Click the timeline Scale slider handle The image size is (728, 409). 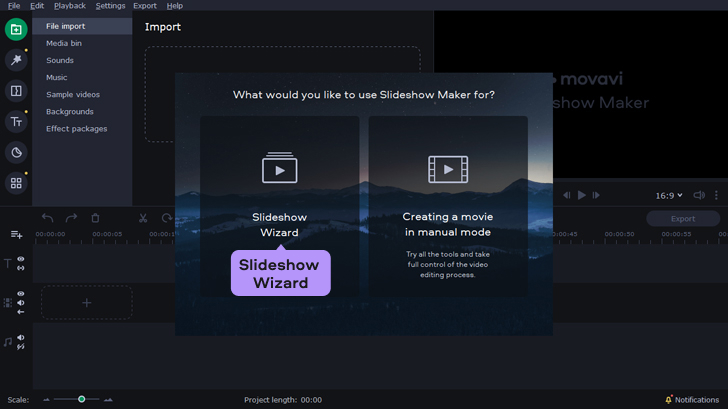click(82, 399)
